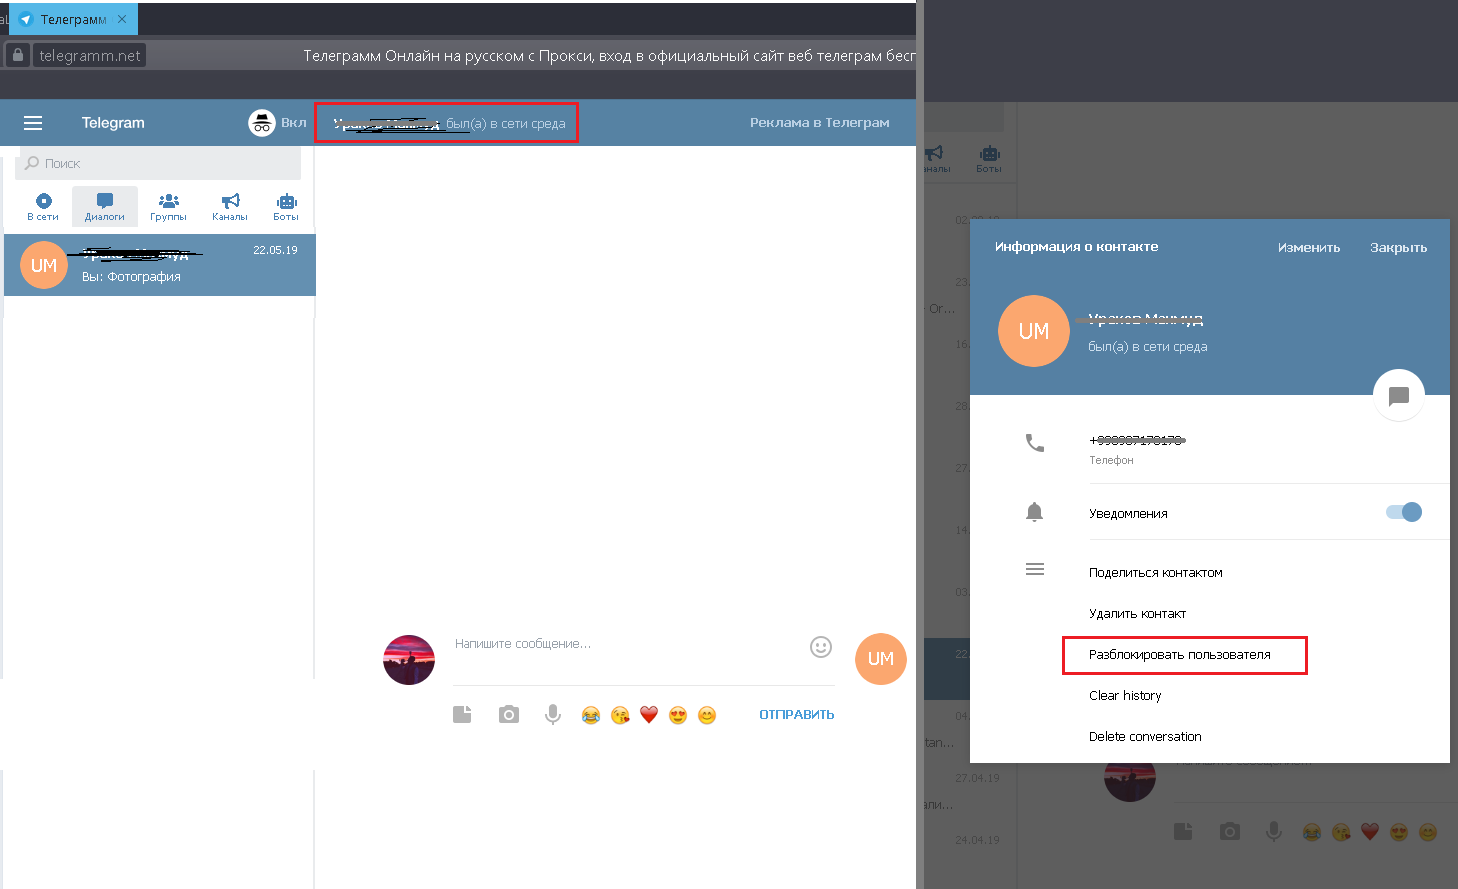This screenshot has width=1458, height=889.
Task: Select Delete conversation
Action: tap(1145, 737)
